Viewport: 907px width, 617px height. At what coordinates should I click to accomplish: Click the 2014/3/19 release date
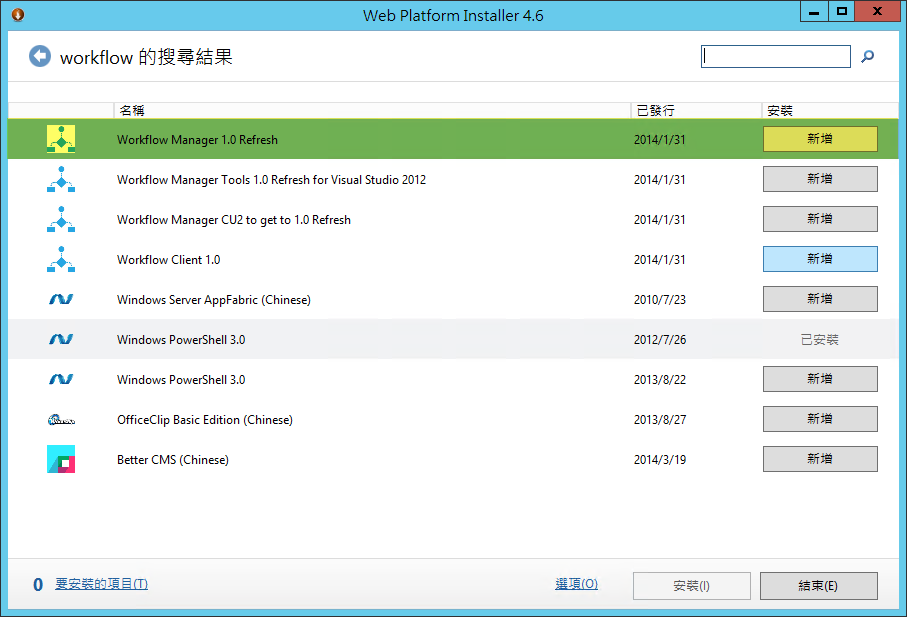pyautogui.click(x=659, y=460)
